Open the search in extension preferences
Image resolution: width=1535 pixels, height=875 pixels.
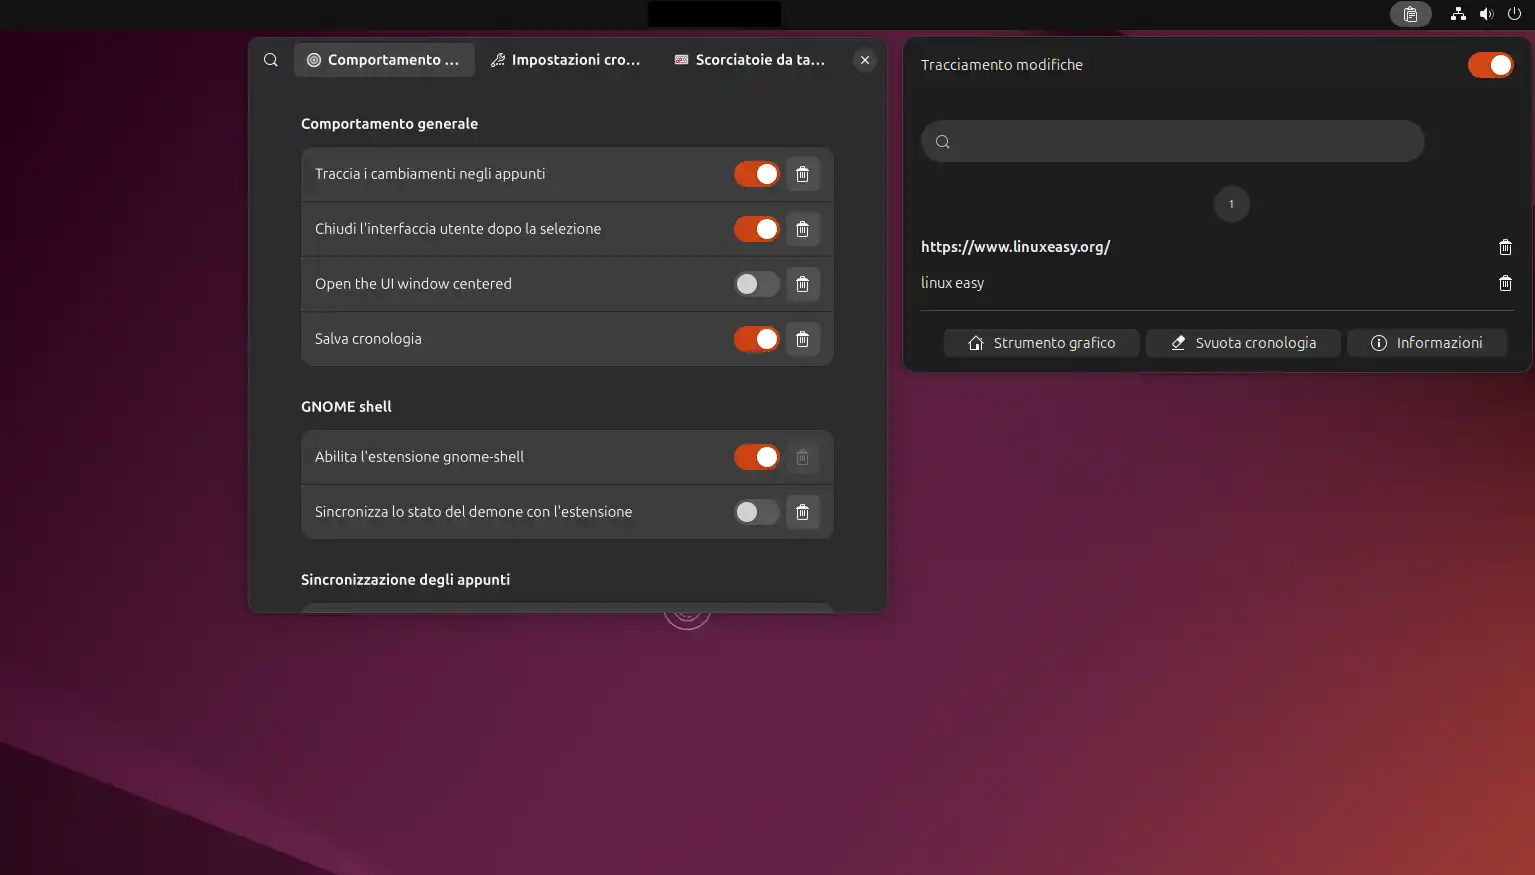point(270,59)
